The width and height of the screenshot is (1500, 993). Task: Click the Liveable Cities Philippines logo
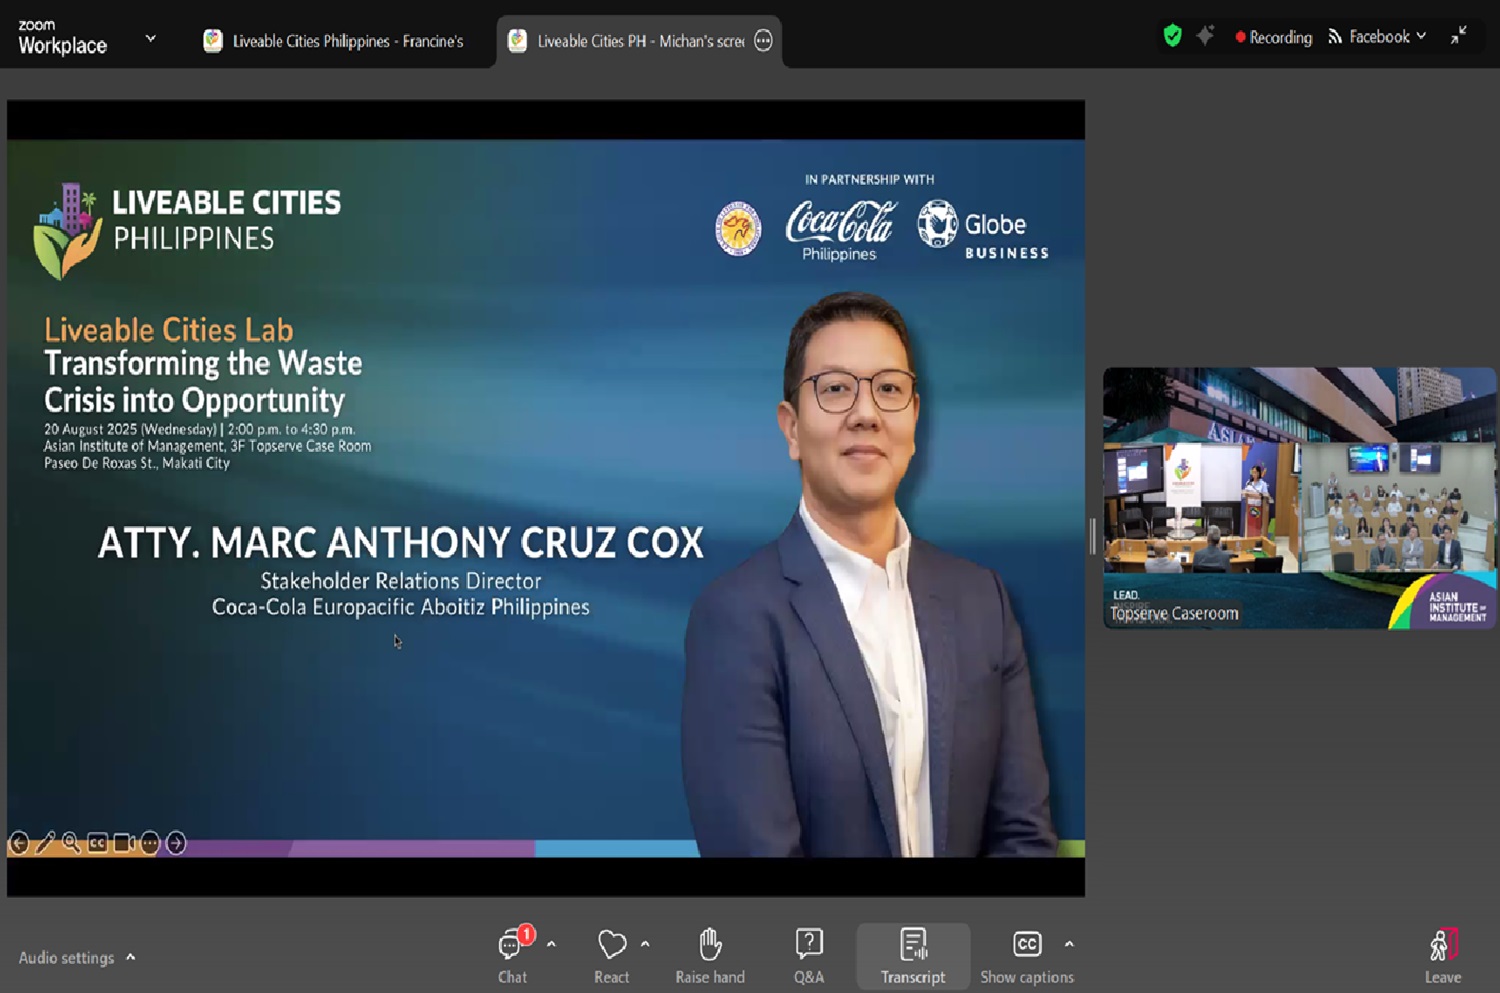[x=187, y=229]
